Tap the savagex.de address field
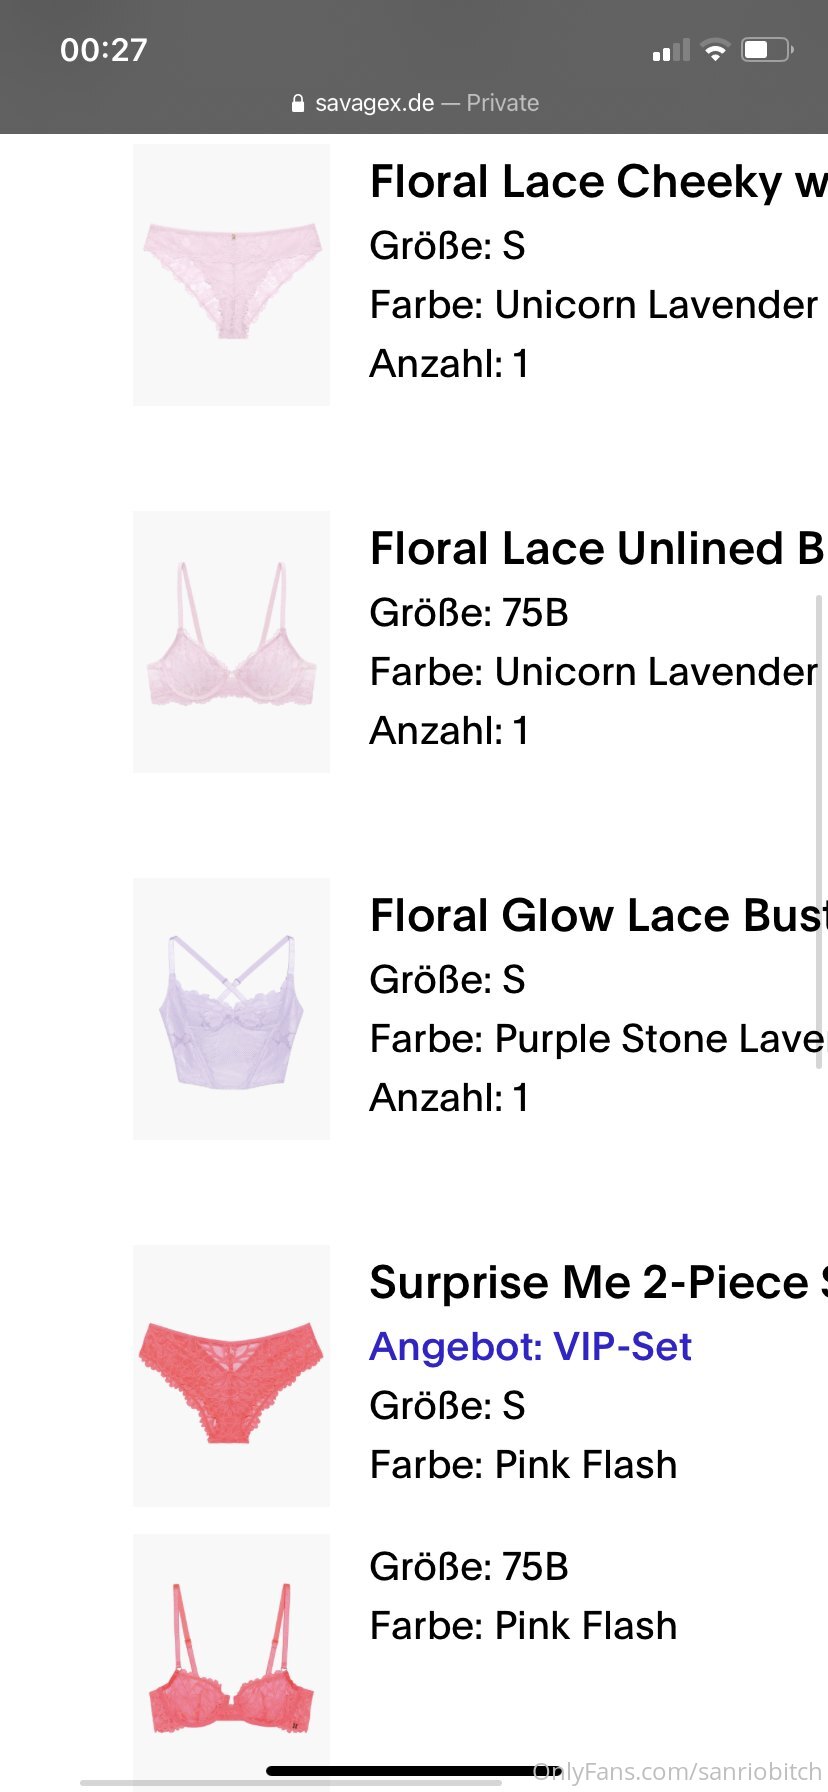Viewport: 828px width, 1792px height. [374, 103]
